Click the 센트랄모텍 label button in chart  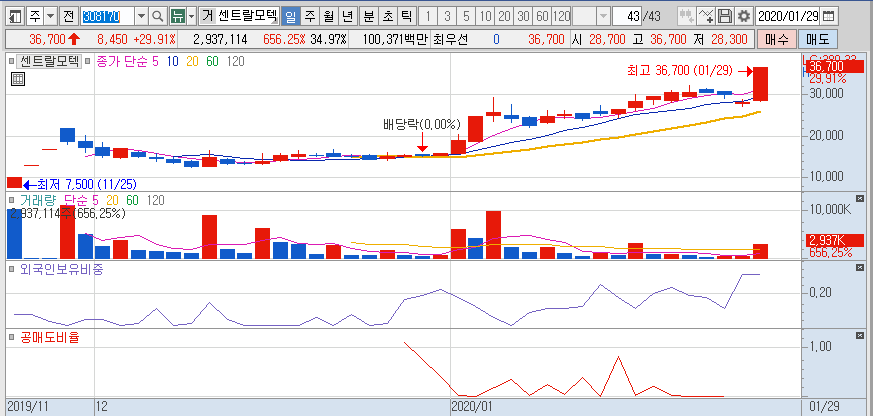(50, 61)
